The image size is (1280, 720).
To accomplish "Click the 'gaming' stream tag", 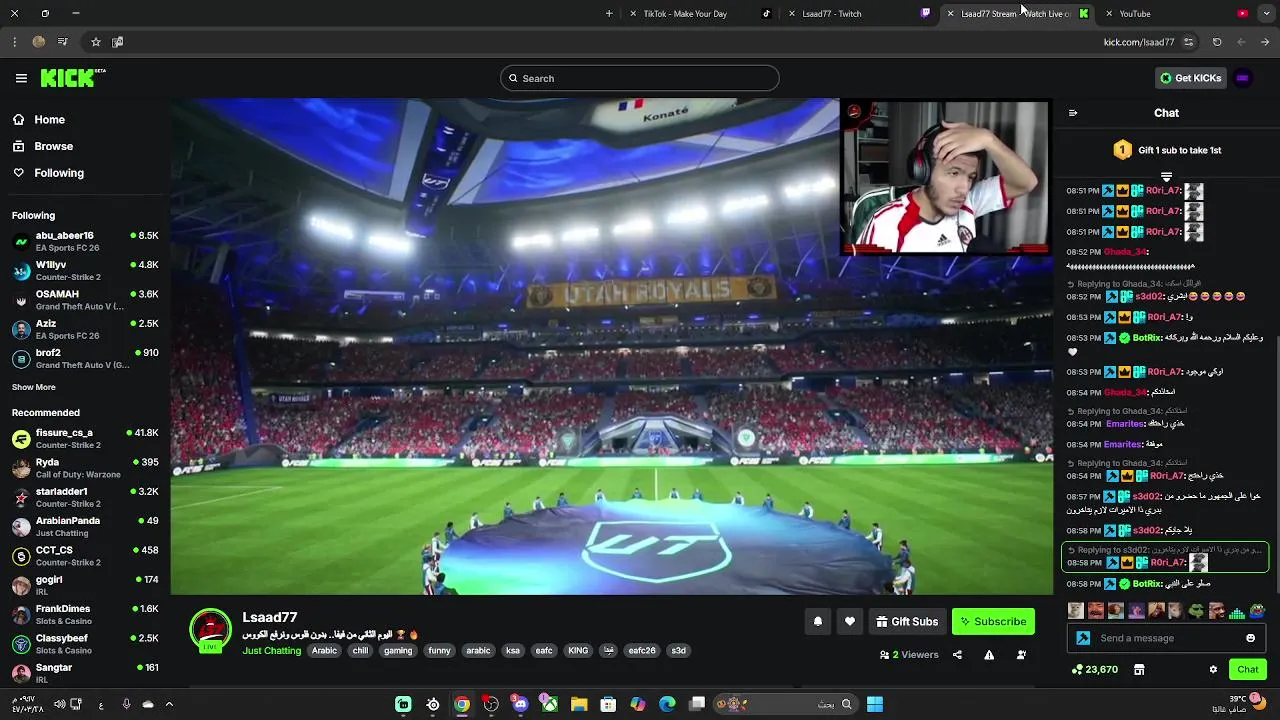I will pos(398,651).
